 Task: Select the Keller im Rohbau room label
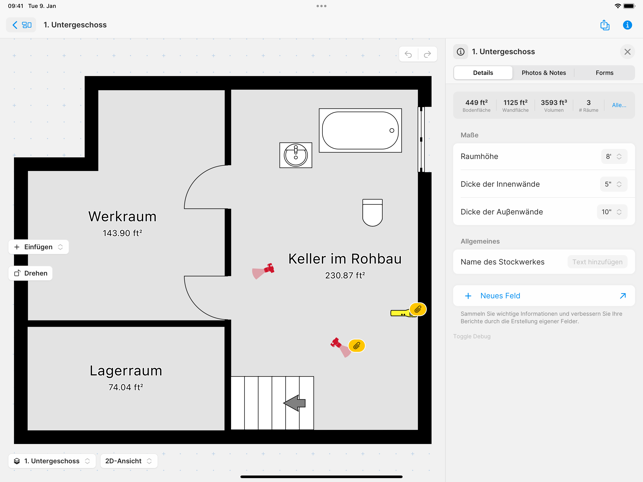[x=345, y=259]
